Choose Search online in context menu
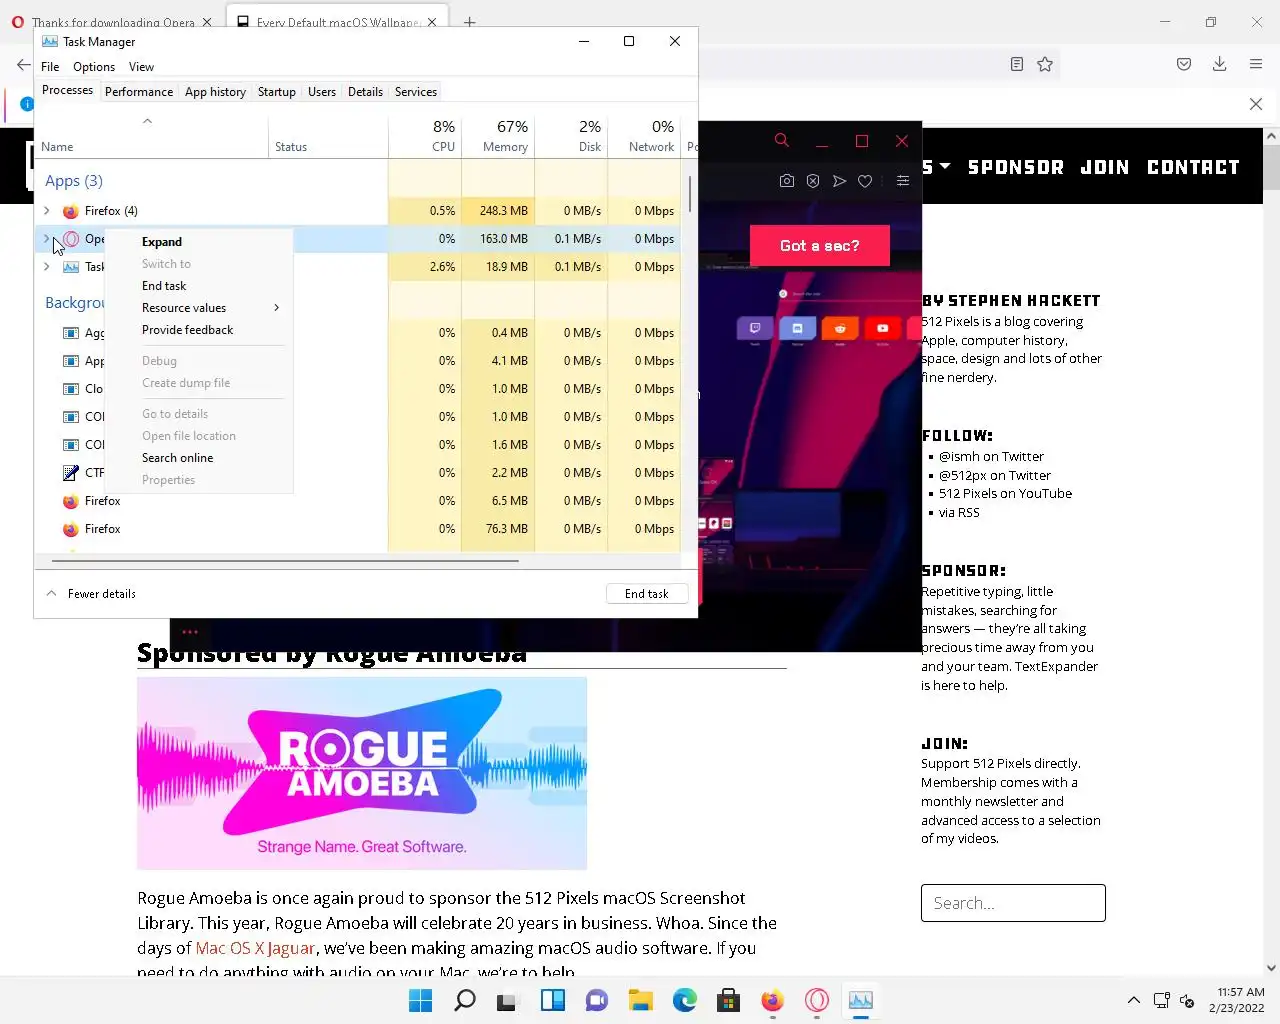 pos(198,458)
